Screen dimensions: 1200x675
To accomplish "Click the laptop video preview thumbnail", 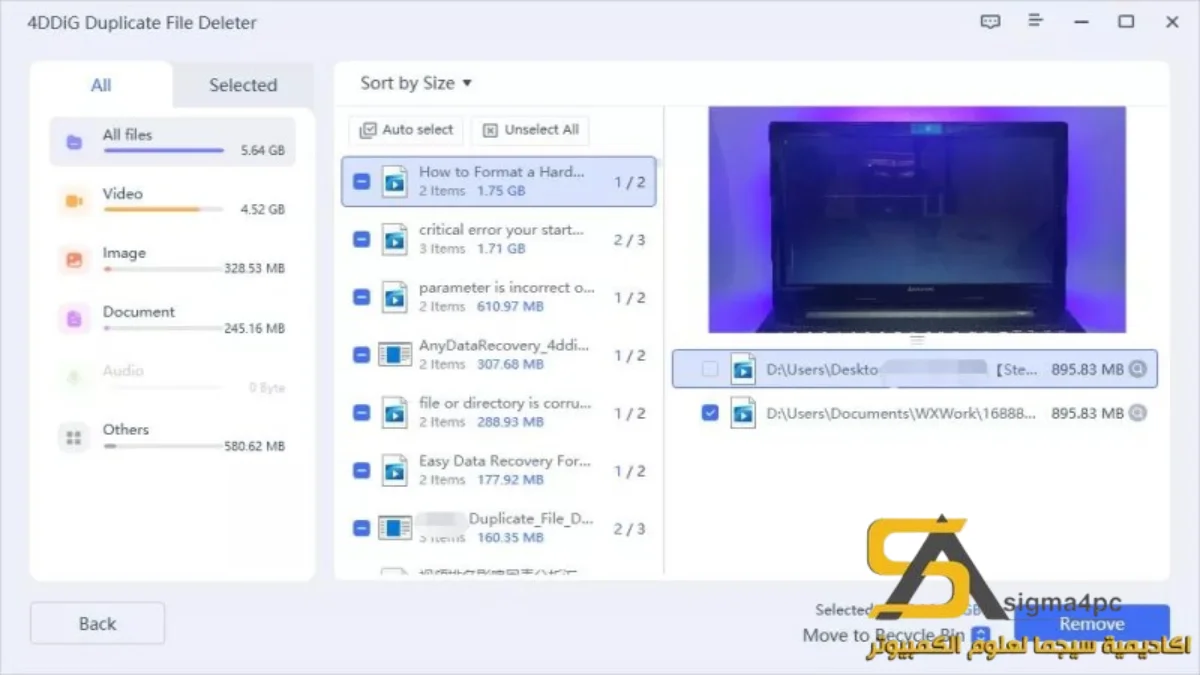I will tap(917, 220).
